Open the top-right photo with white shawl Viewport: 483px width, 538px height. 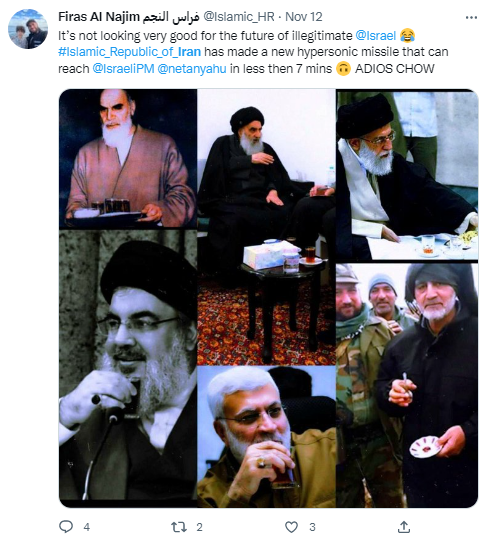coord(407,175)
